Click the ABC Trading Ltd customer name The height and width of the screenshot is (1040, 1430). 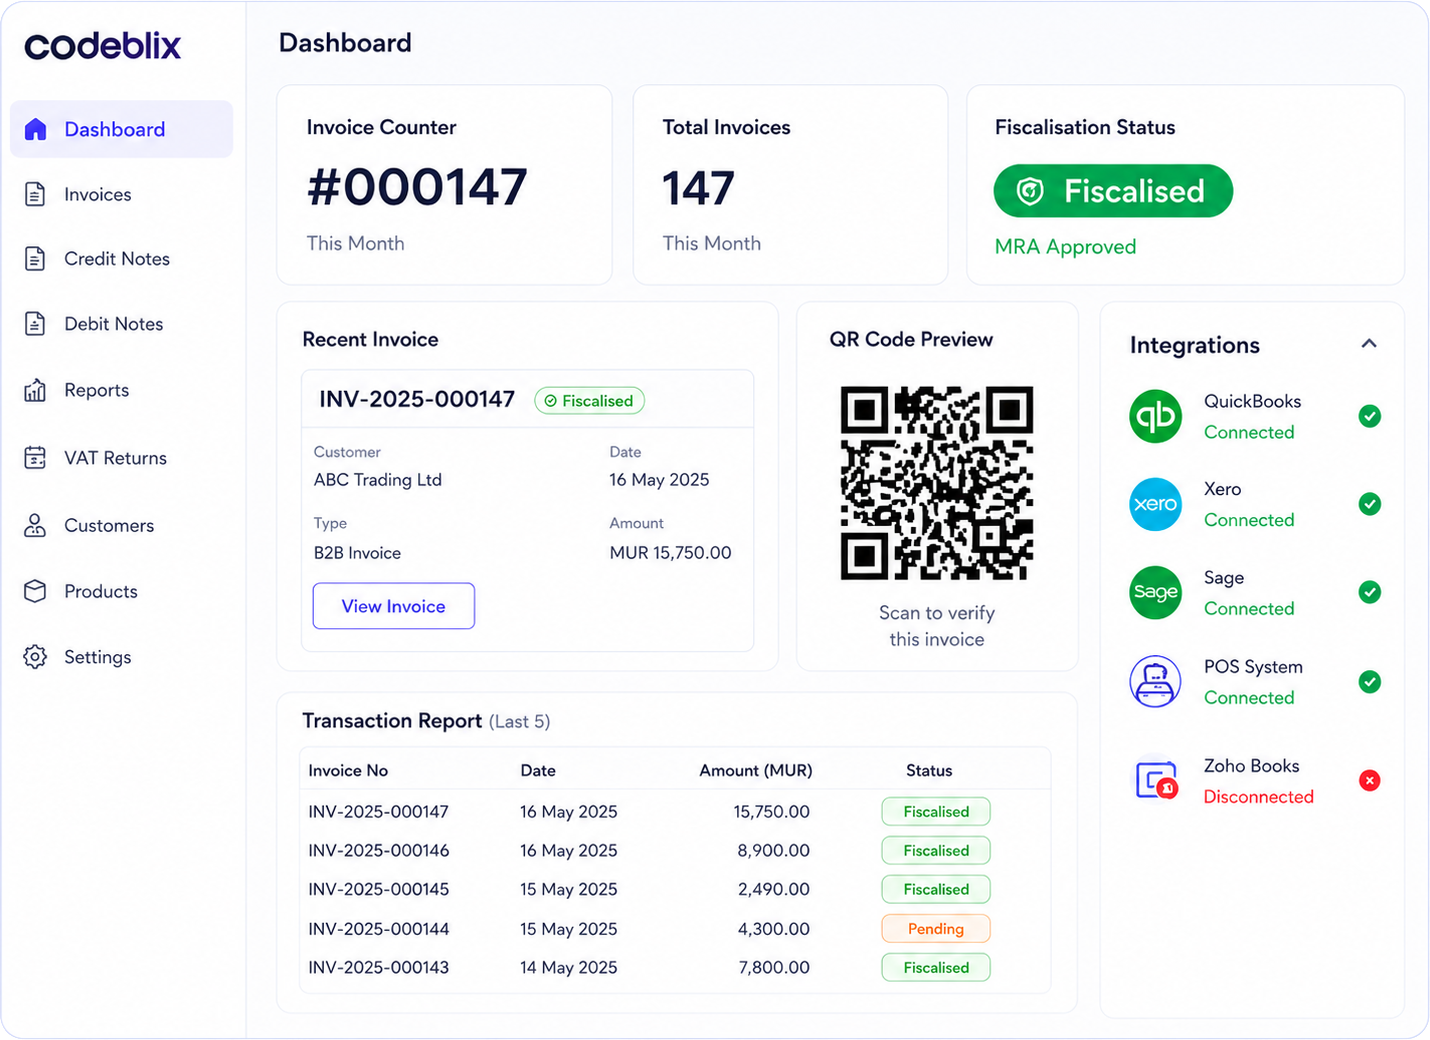(x=378, y=480)
